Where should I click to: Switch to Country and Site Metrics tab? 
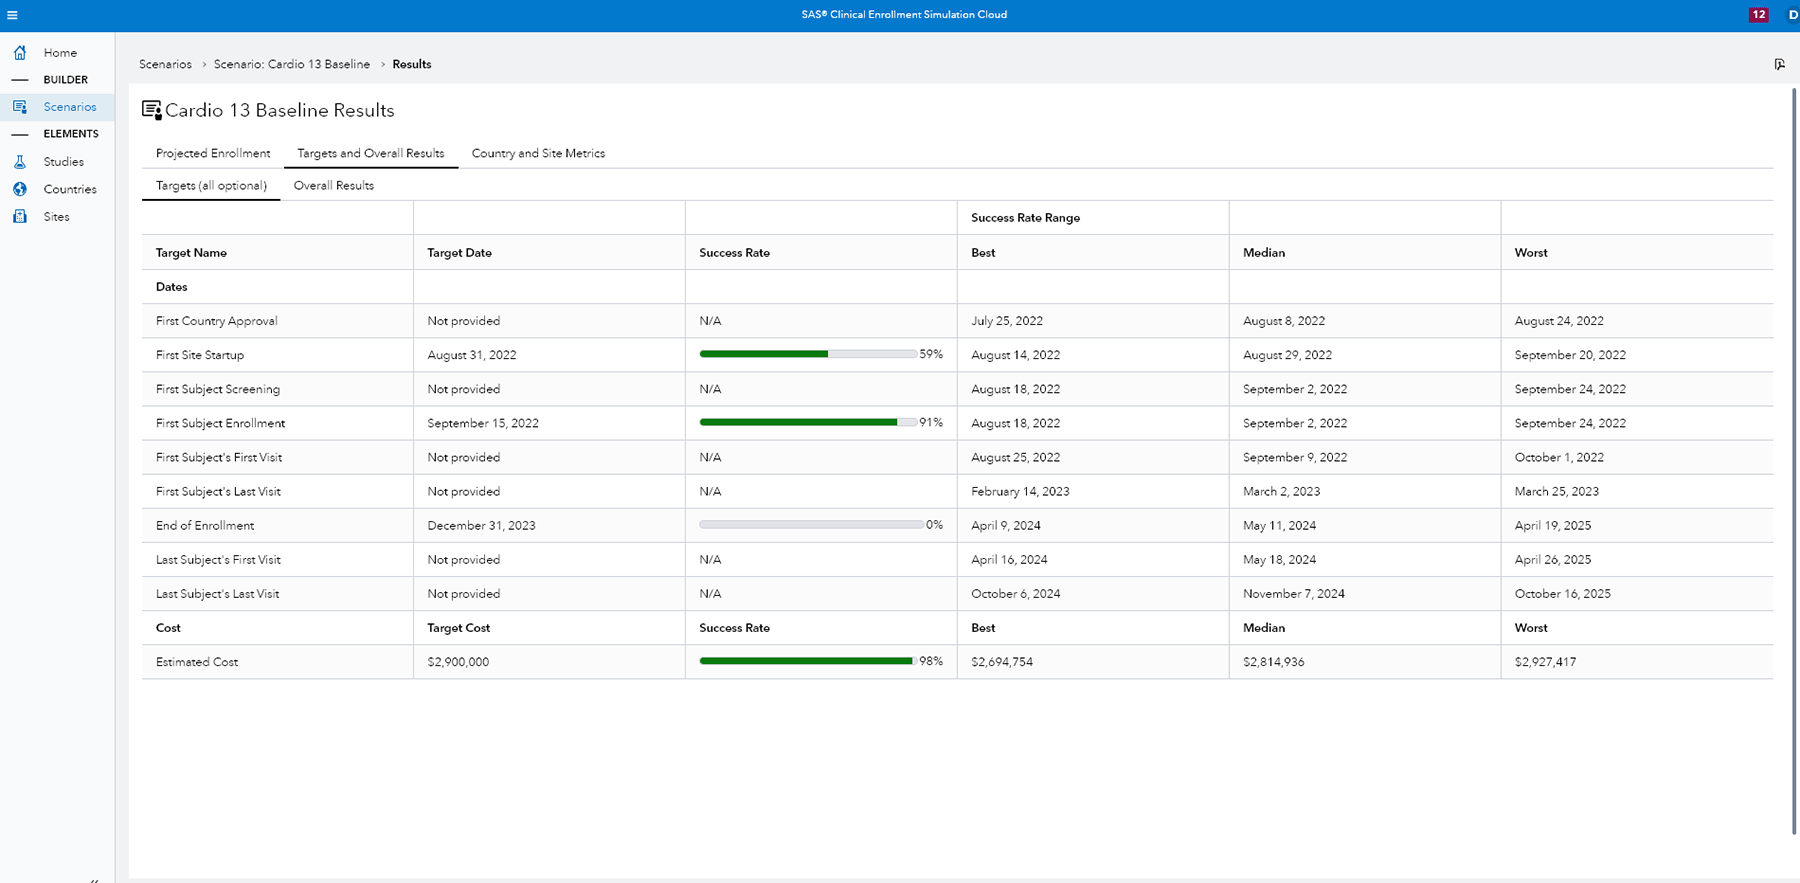[x=538, y=153]
